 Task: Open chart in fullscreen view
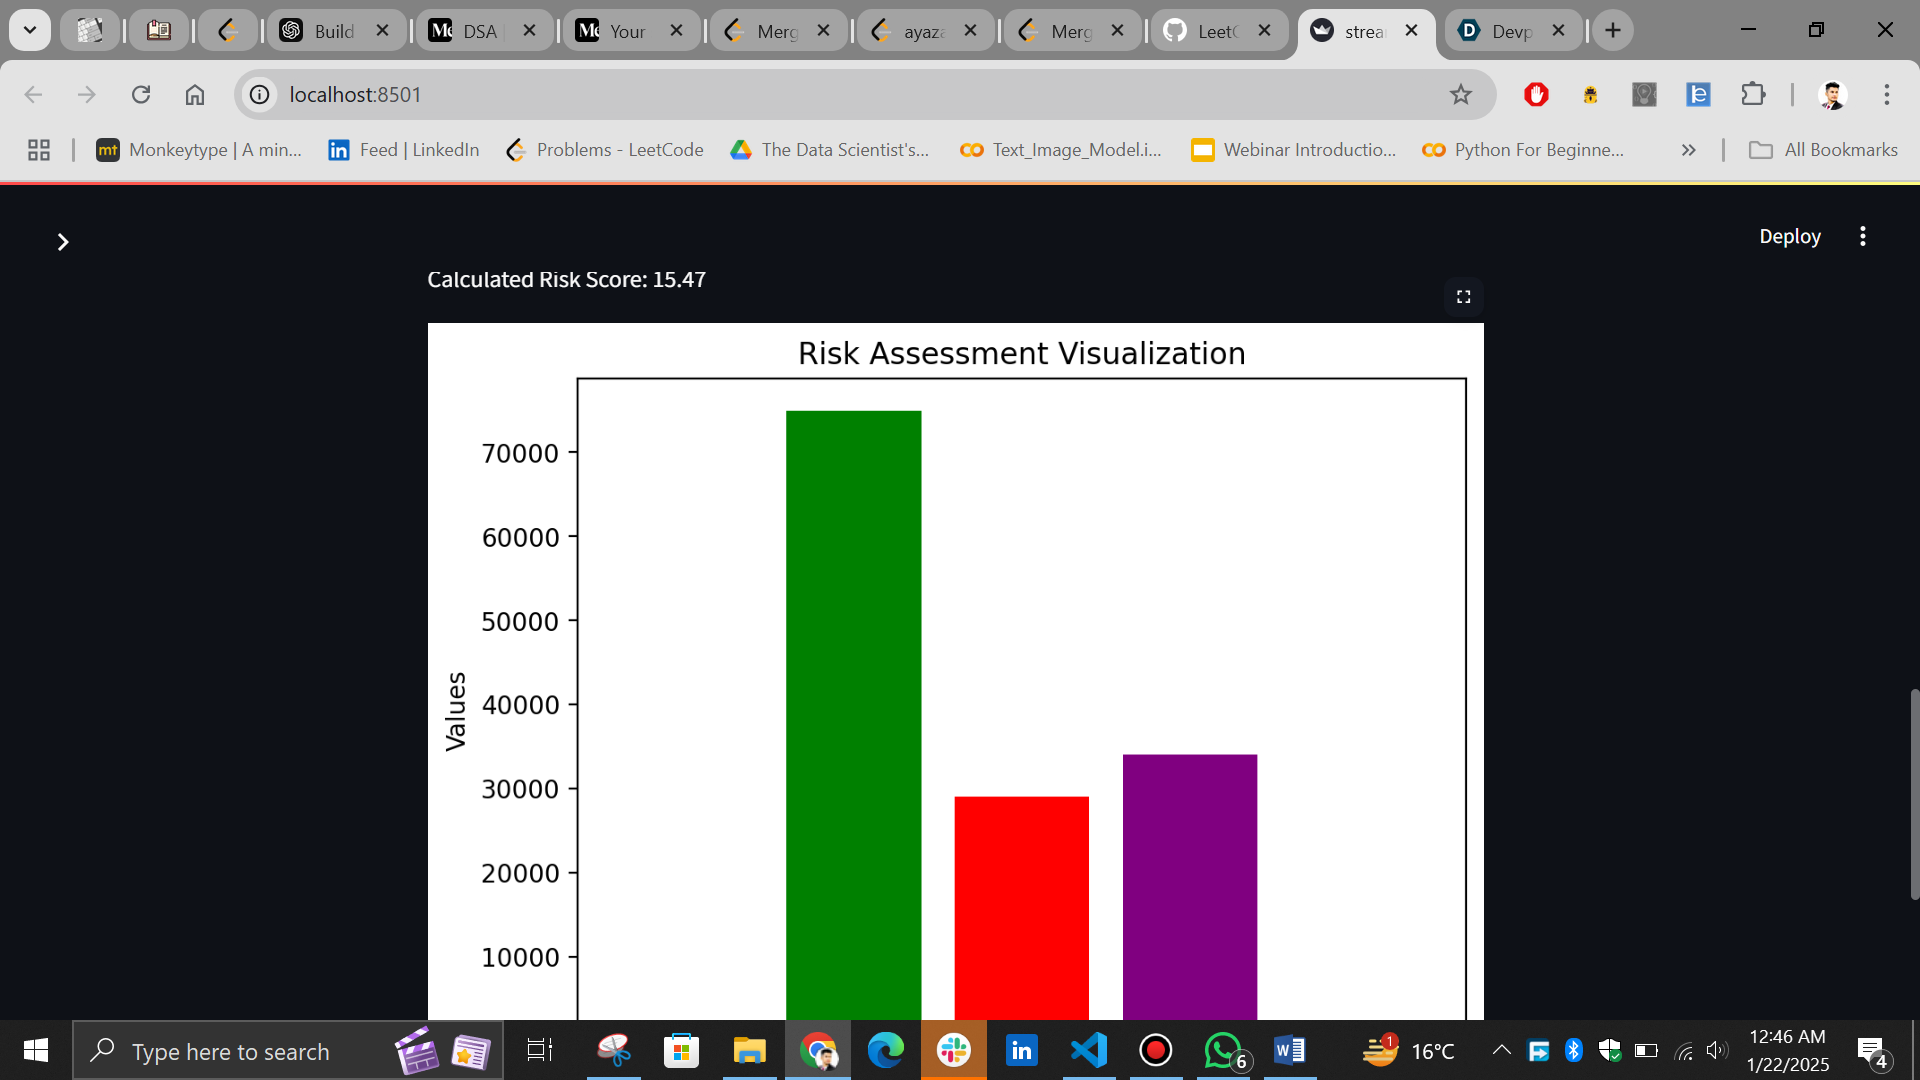1463,297
